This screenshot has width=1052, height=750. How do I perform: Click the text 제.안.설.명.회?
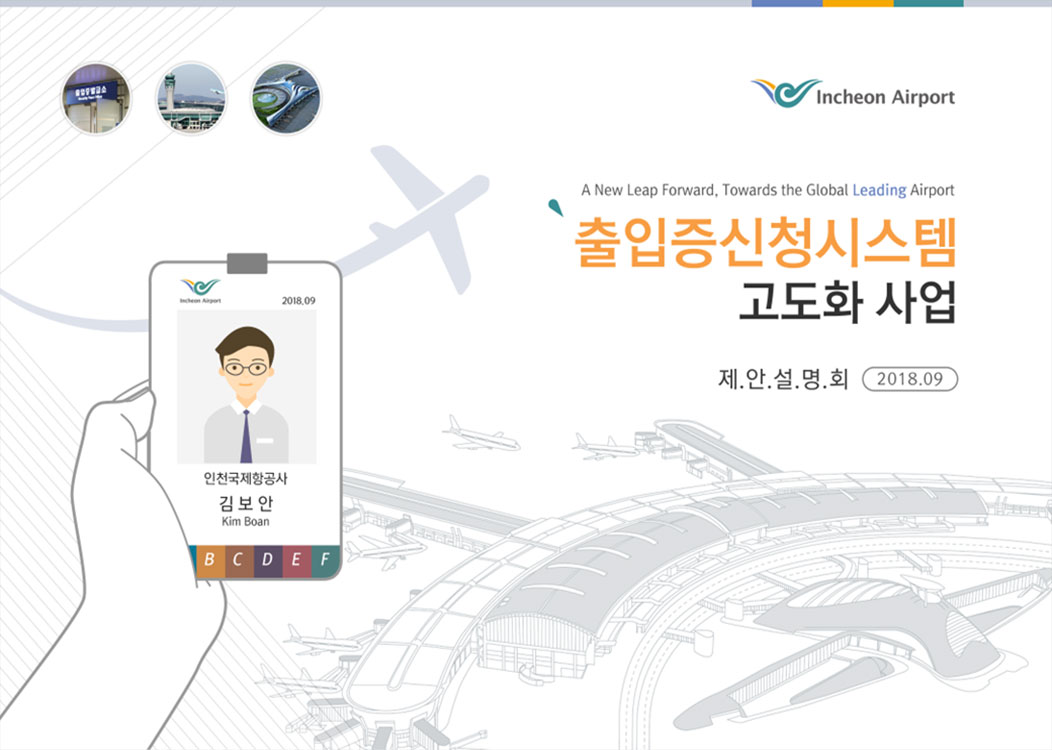coord(783,379)
